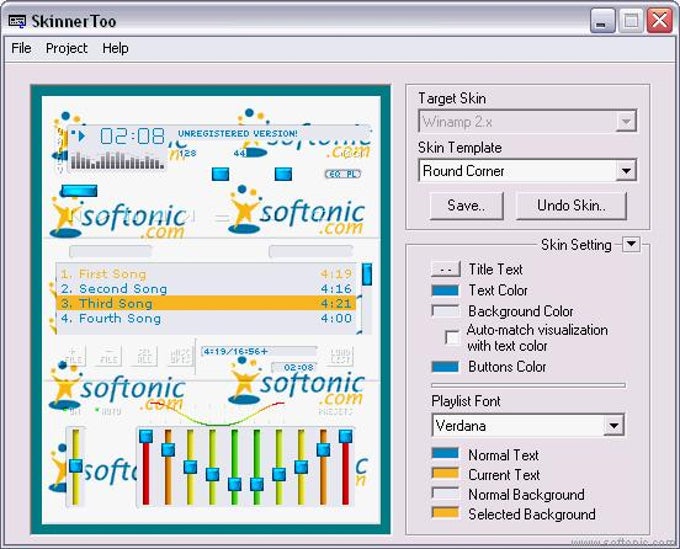Screen dimensions: 680x549
Task: Close the SkinnerToo window
Action: (659, 21)
